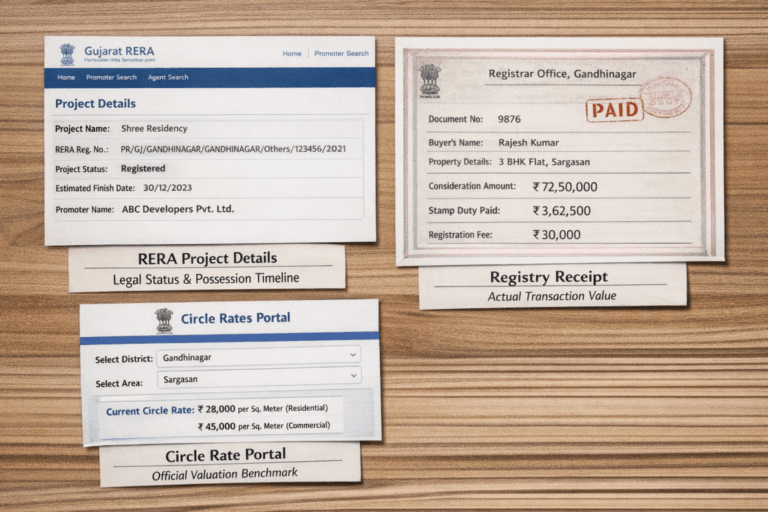This screenshot has height=512, width=768.
Task: Open the Select District dropdown showing Gandhinagar
Action: pyautogui.click(x=258, y=356)
